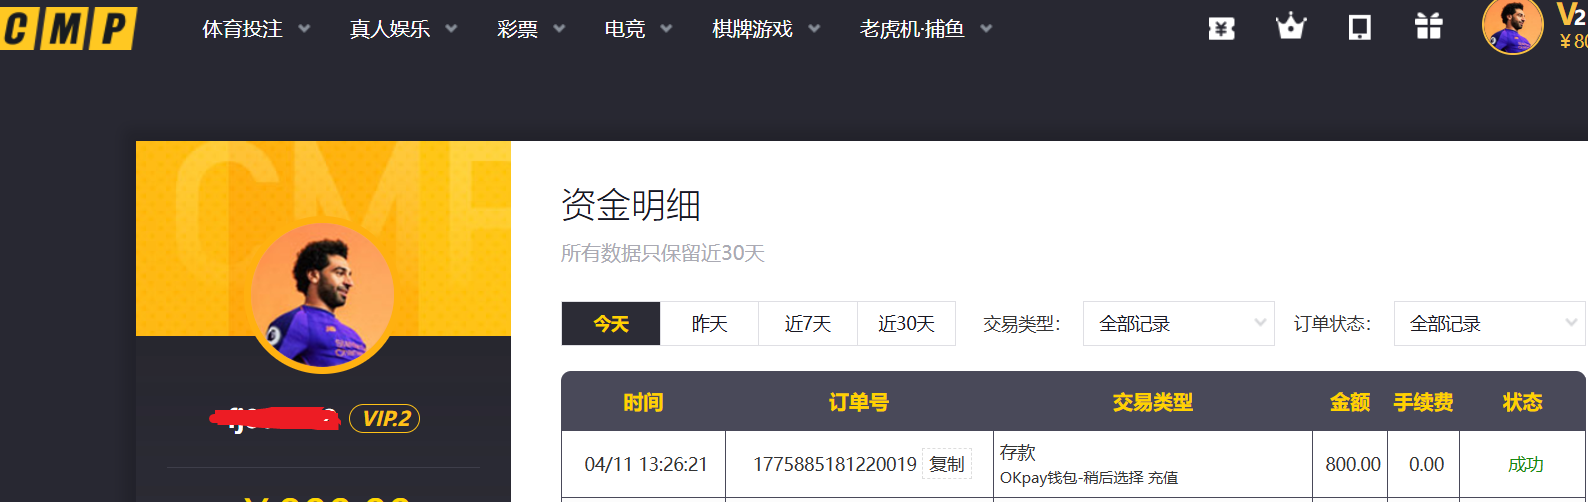The image size is (1588, 502).
Task: Click the CMP logo
Action: (x=68, y=28)
